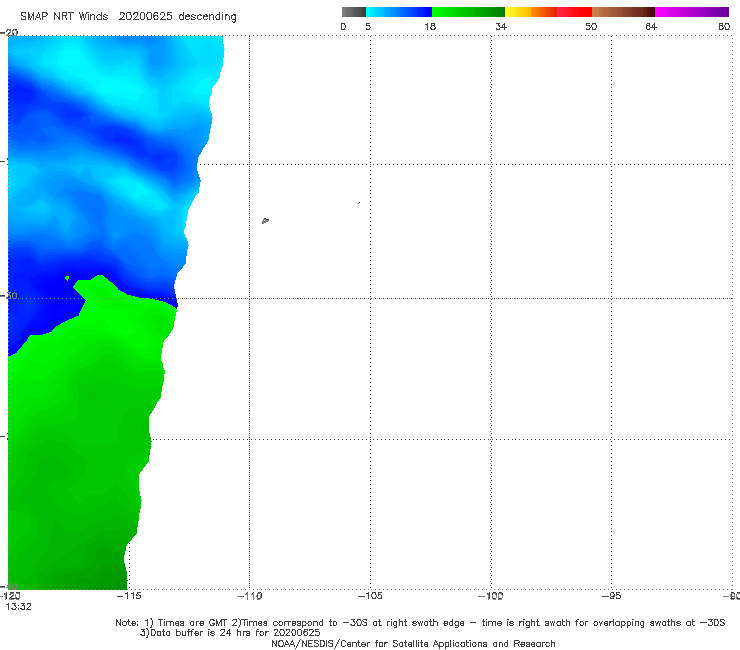Click the small island outline near -110 longitude
The height and width of the screenshot is (650, 740).
coord(265,220)
